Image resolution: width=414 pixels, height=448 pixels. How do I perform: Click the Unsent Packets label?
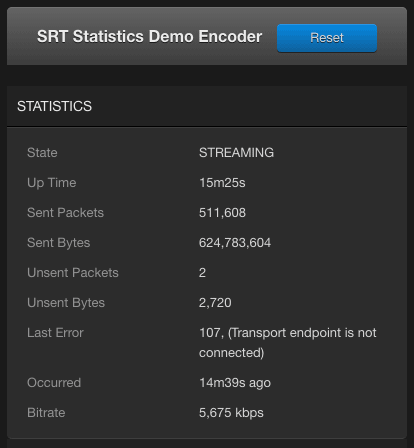(x=73, y=273)
